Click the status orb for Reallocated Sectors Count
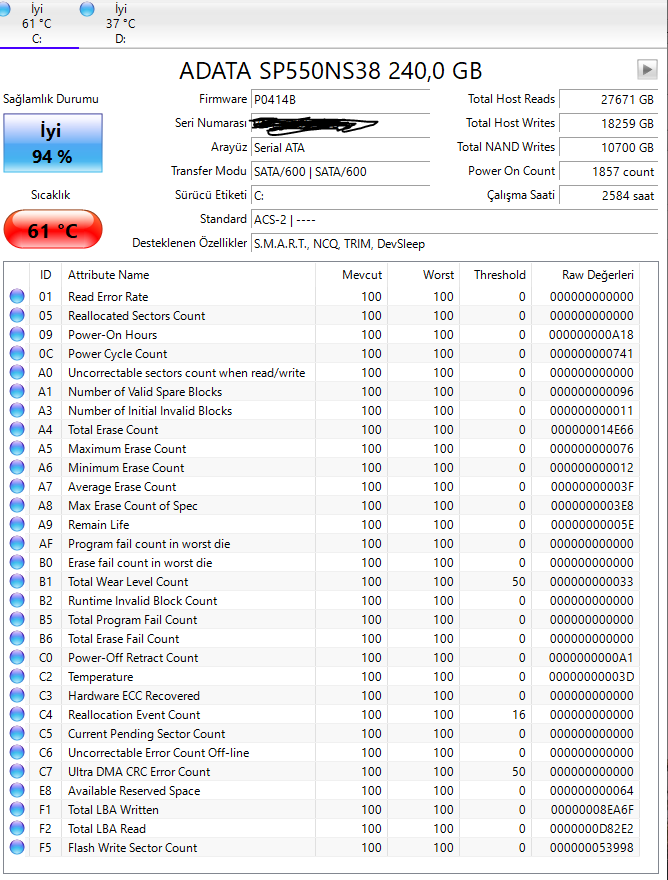Image resolution: width=668 pixels, height=880 pixels. click(17, 315)
